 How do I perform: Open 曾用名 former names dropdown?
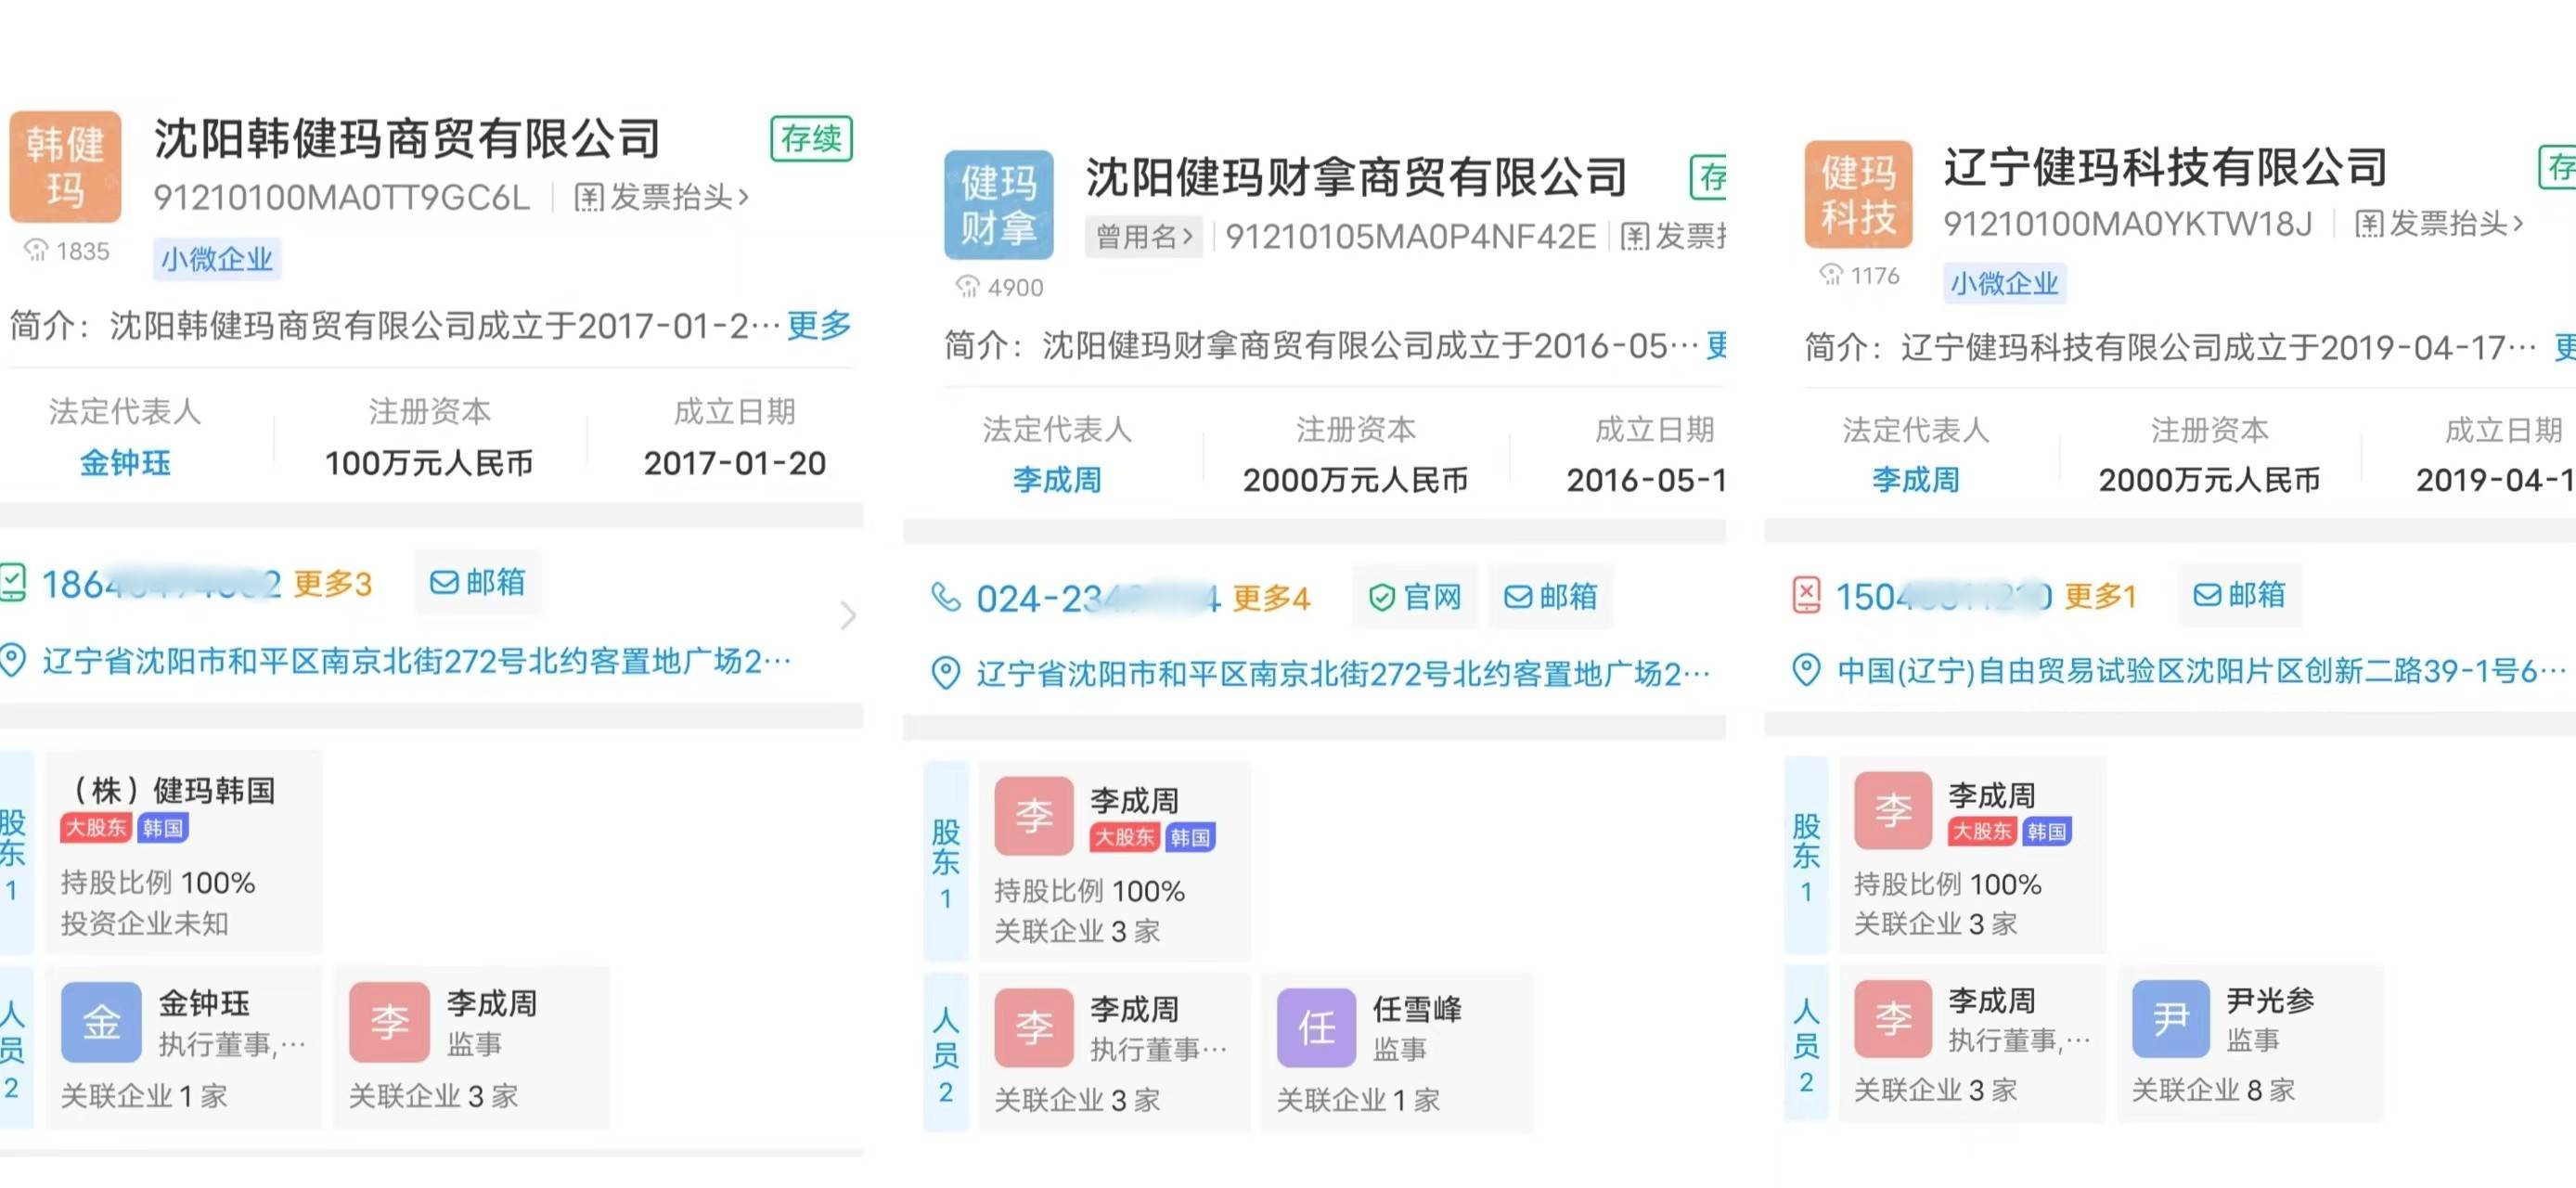click(1144, 237)
